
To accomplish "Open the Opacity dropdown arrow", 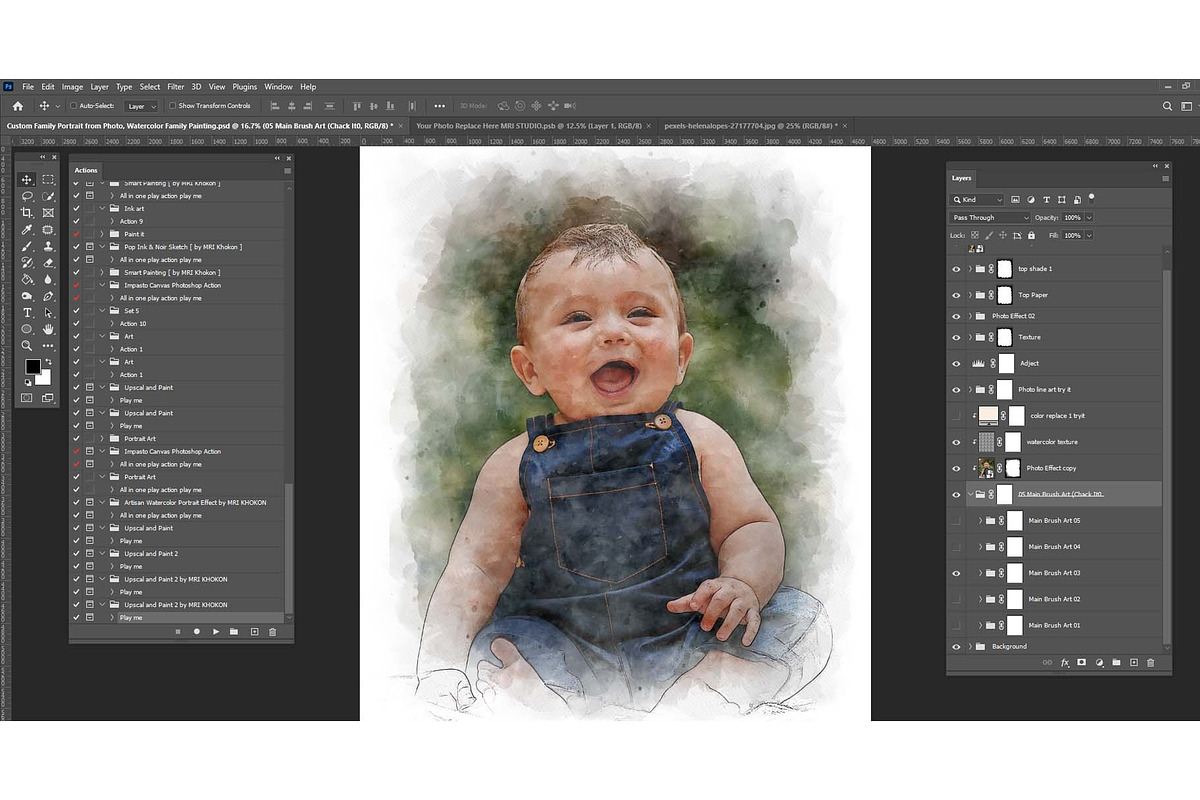I will click(1089, 217).
